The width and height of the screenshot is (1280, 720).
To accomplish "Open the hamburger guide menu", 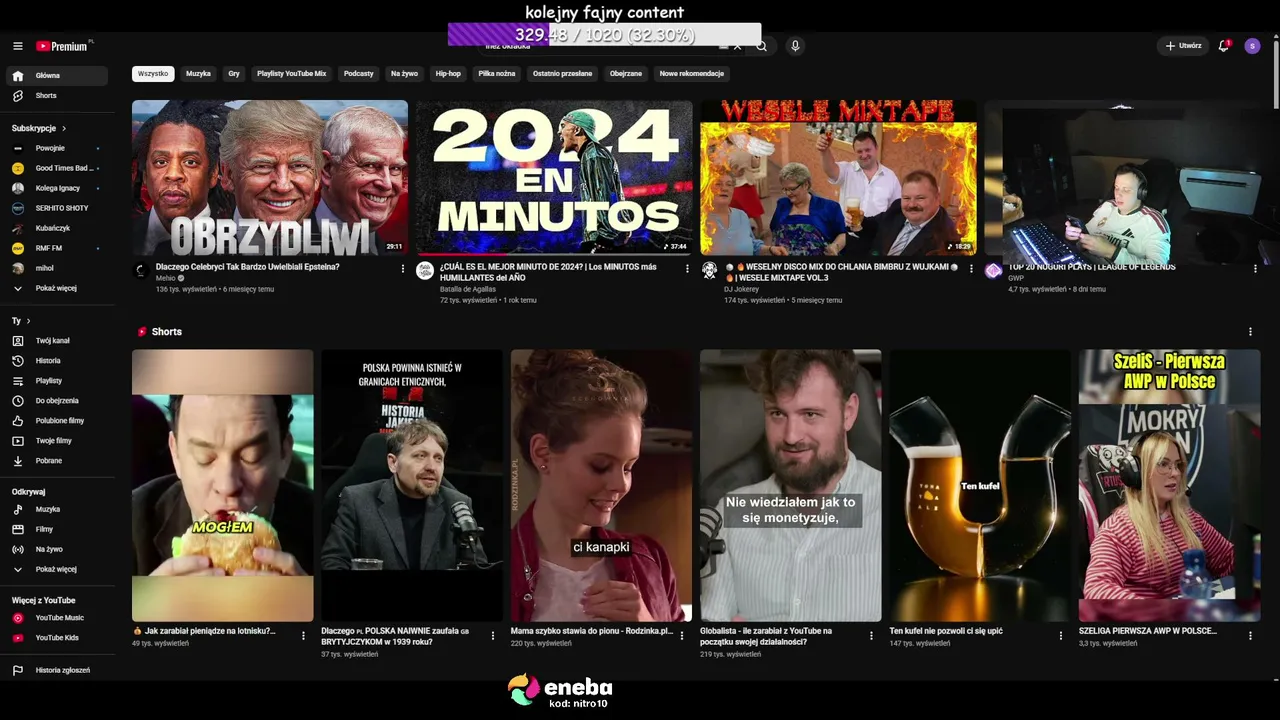I will [x=17, y=46].
